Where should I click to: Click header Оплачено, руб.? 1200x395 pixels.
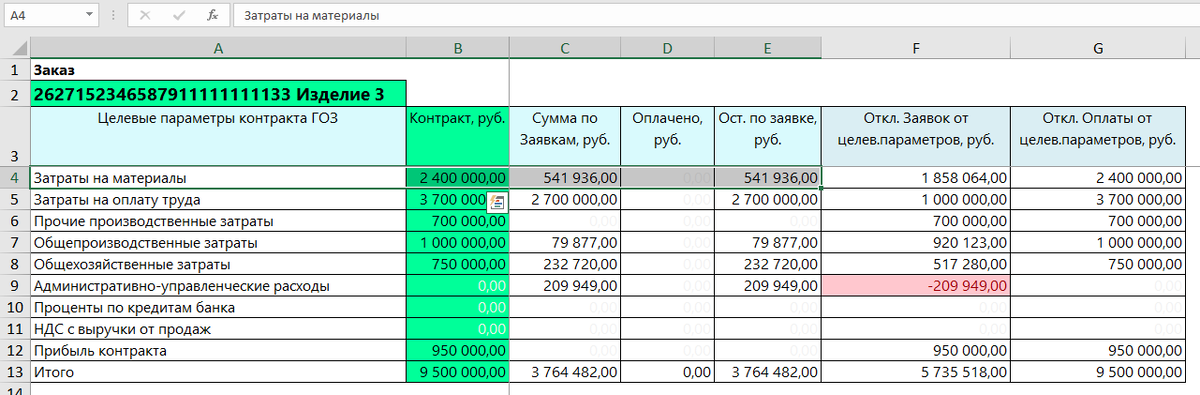click(668, 136)
